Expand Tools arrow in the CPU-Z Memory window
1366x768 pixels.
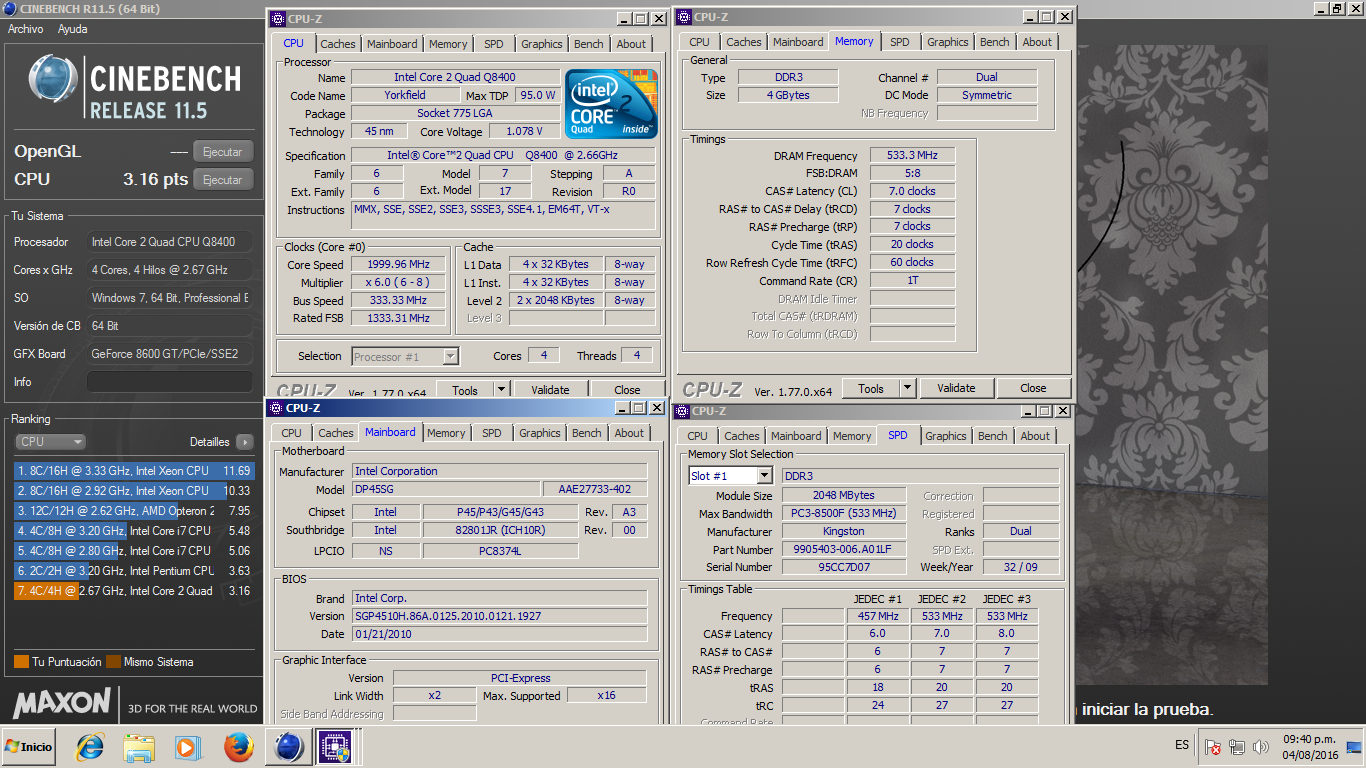point(907,388)
